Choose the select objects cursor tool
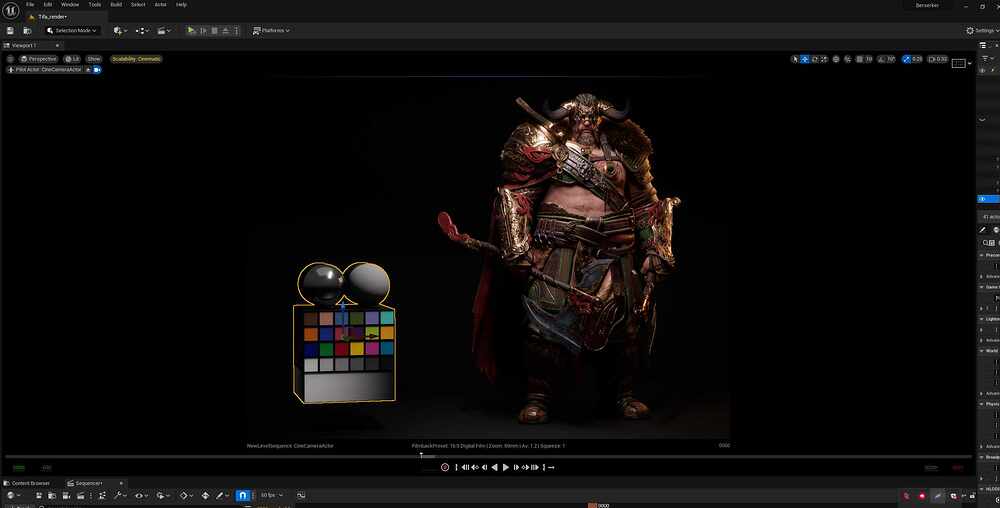The image size is (1000, 508). [795, 59]
